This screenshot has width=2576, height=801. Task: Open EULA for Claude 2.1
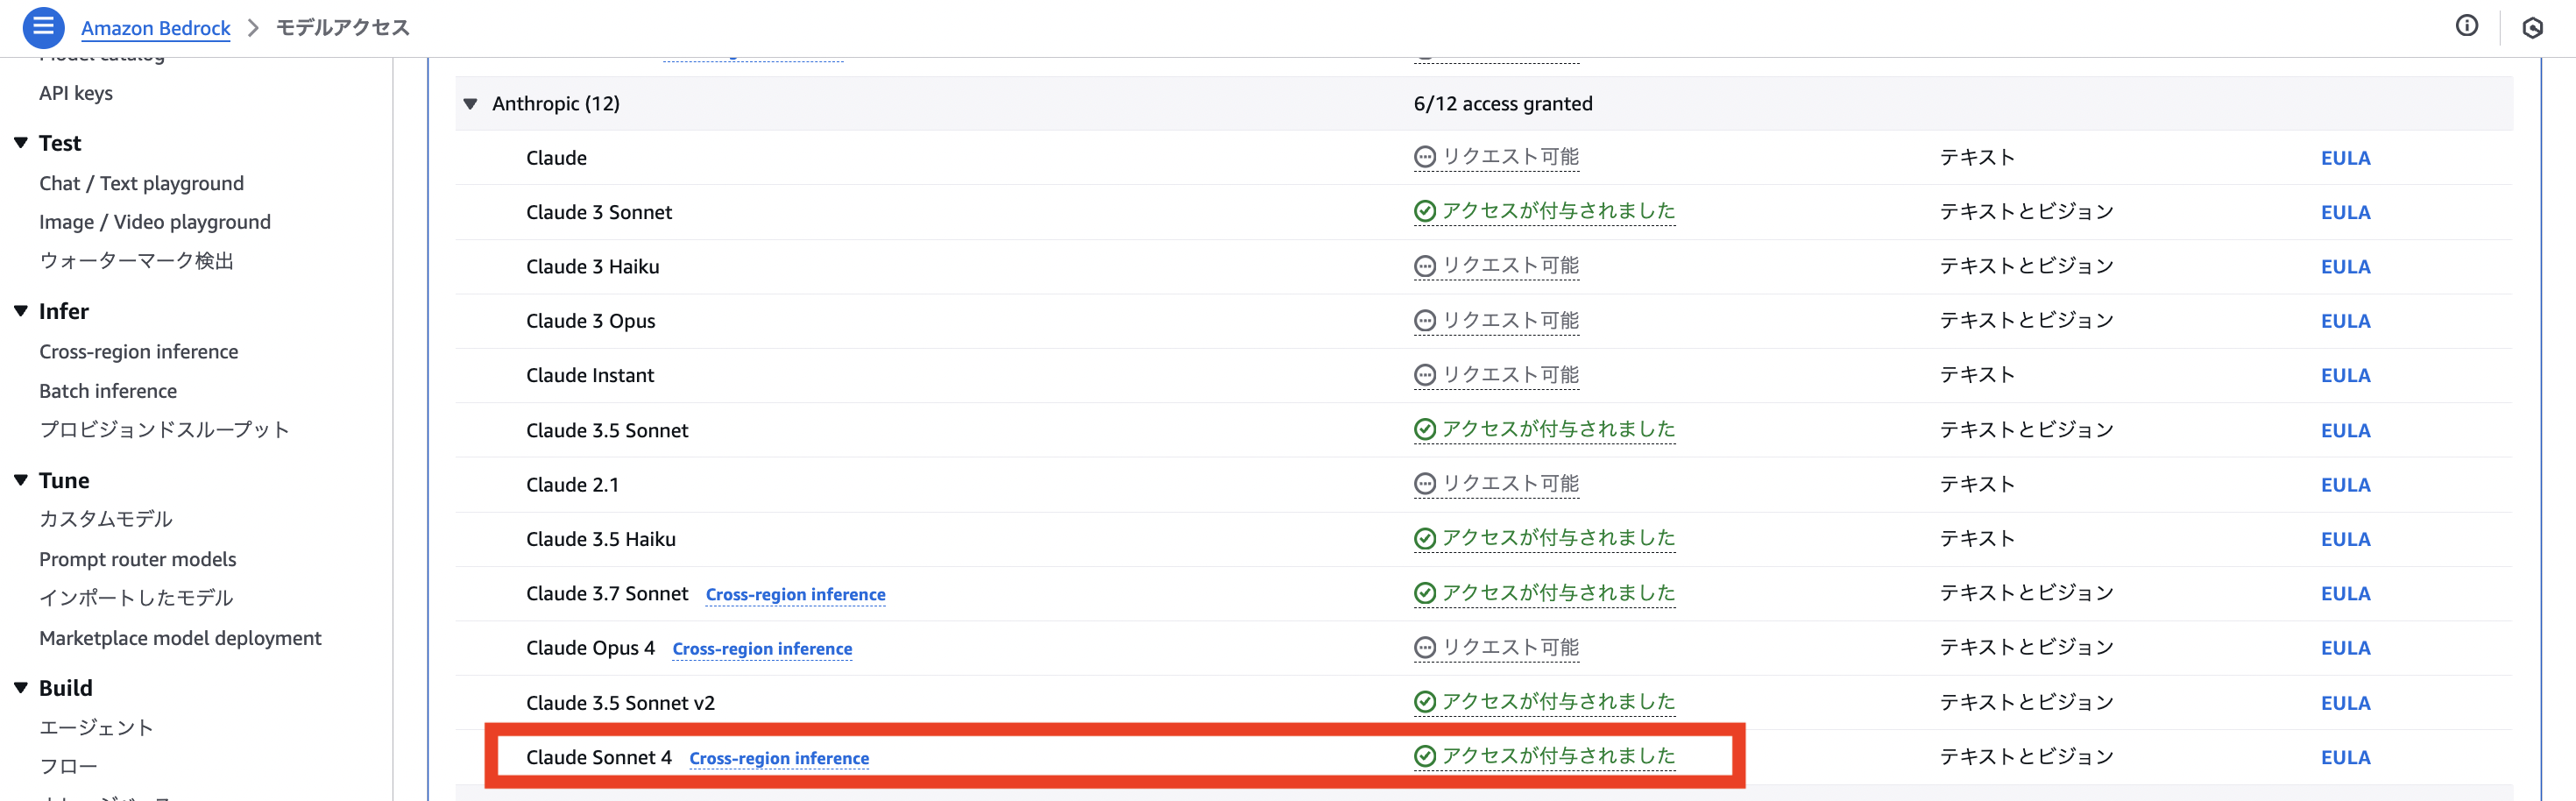[2345, 485]
